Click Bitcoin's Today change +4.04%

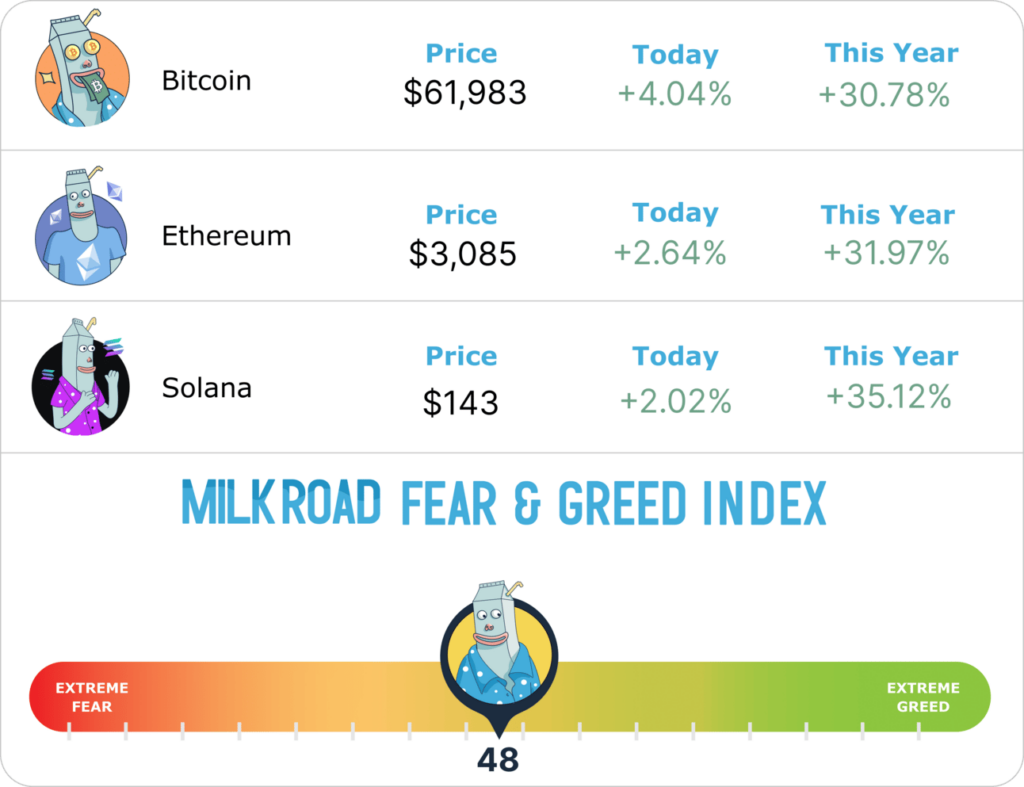(x=674, y=95)
